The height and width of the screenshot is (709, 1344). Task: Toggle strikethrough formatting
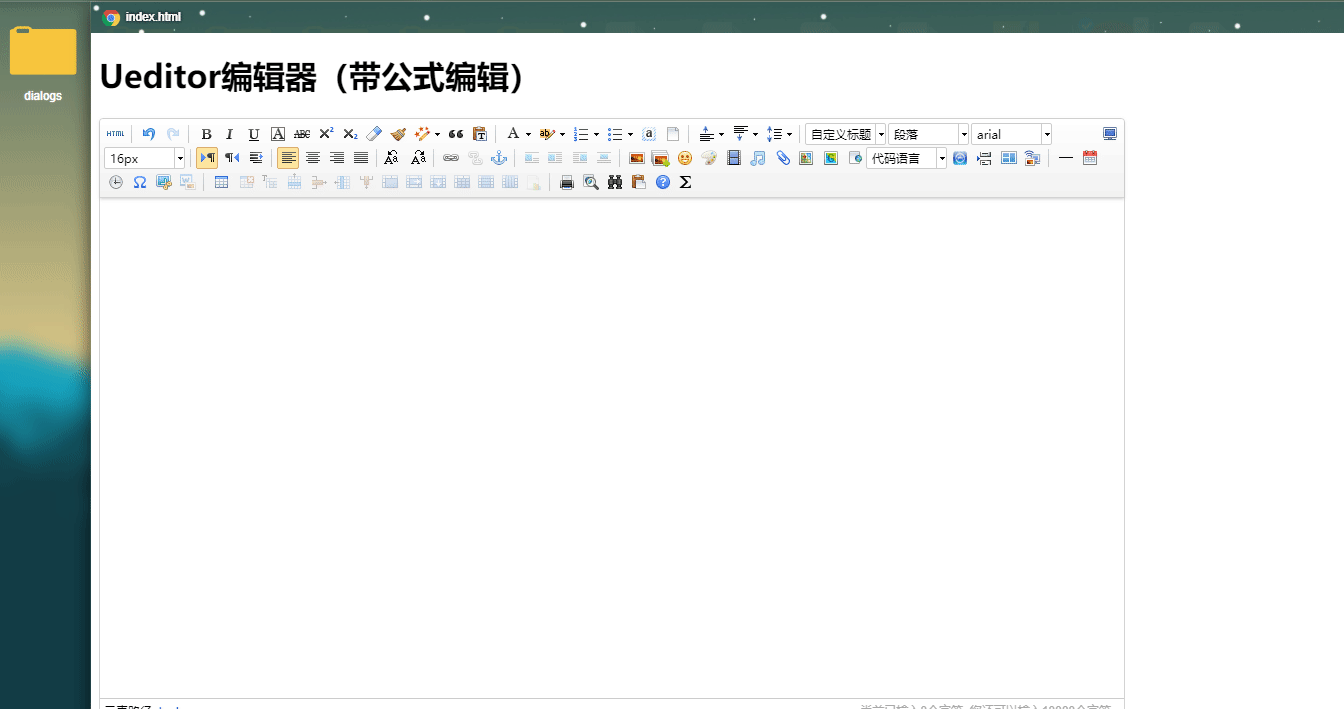(302, 134)
